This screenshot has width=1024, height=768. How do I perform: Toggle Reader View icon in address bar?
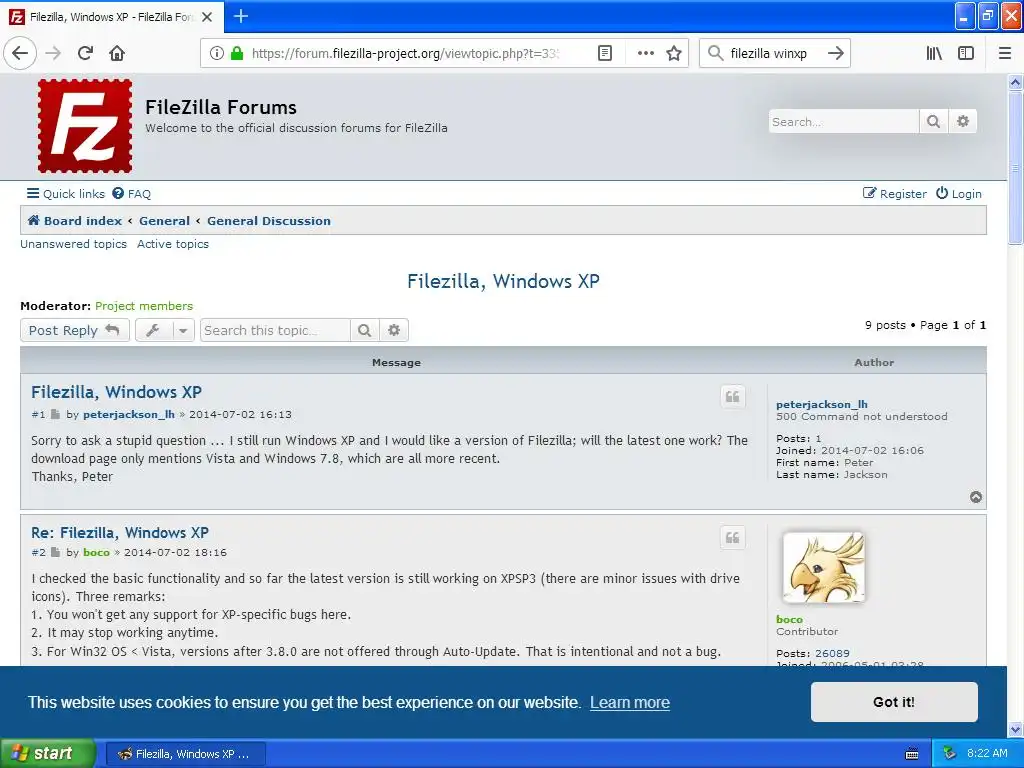605,53
